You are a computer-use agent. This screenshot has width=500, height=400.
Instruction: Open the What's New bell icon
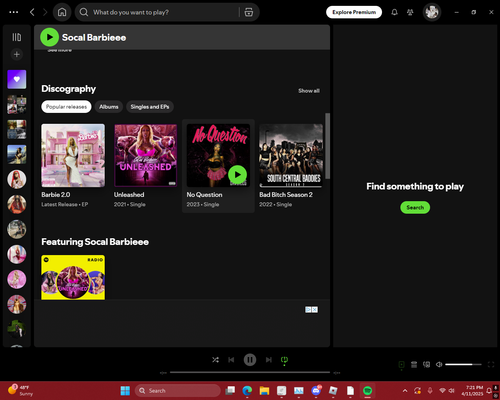pyautogui.click(x=394, y=12)
